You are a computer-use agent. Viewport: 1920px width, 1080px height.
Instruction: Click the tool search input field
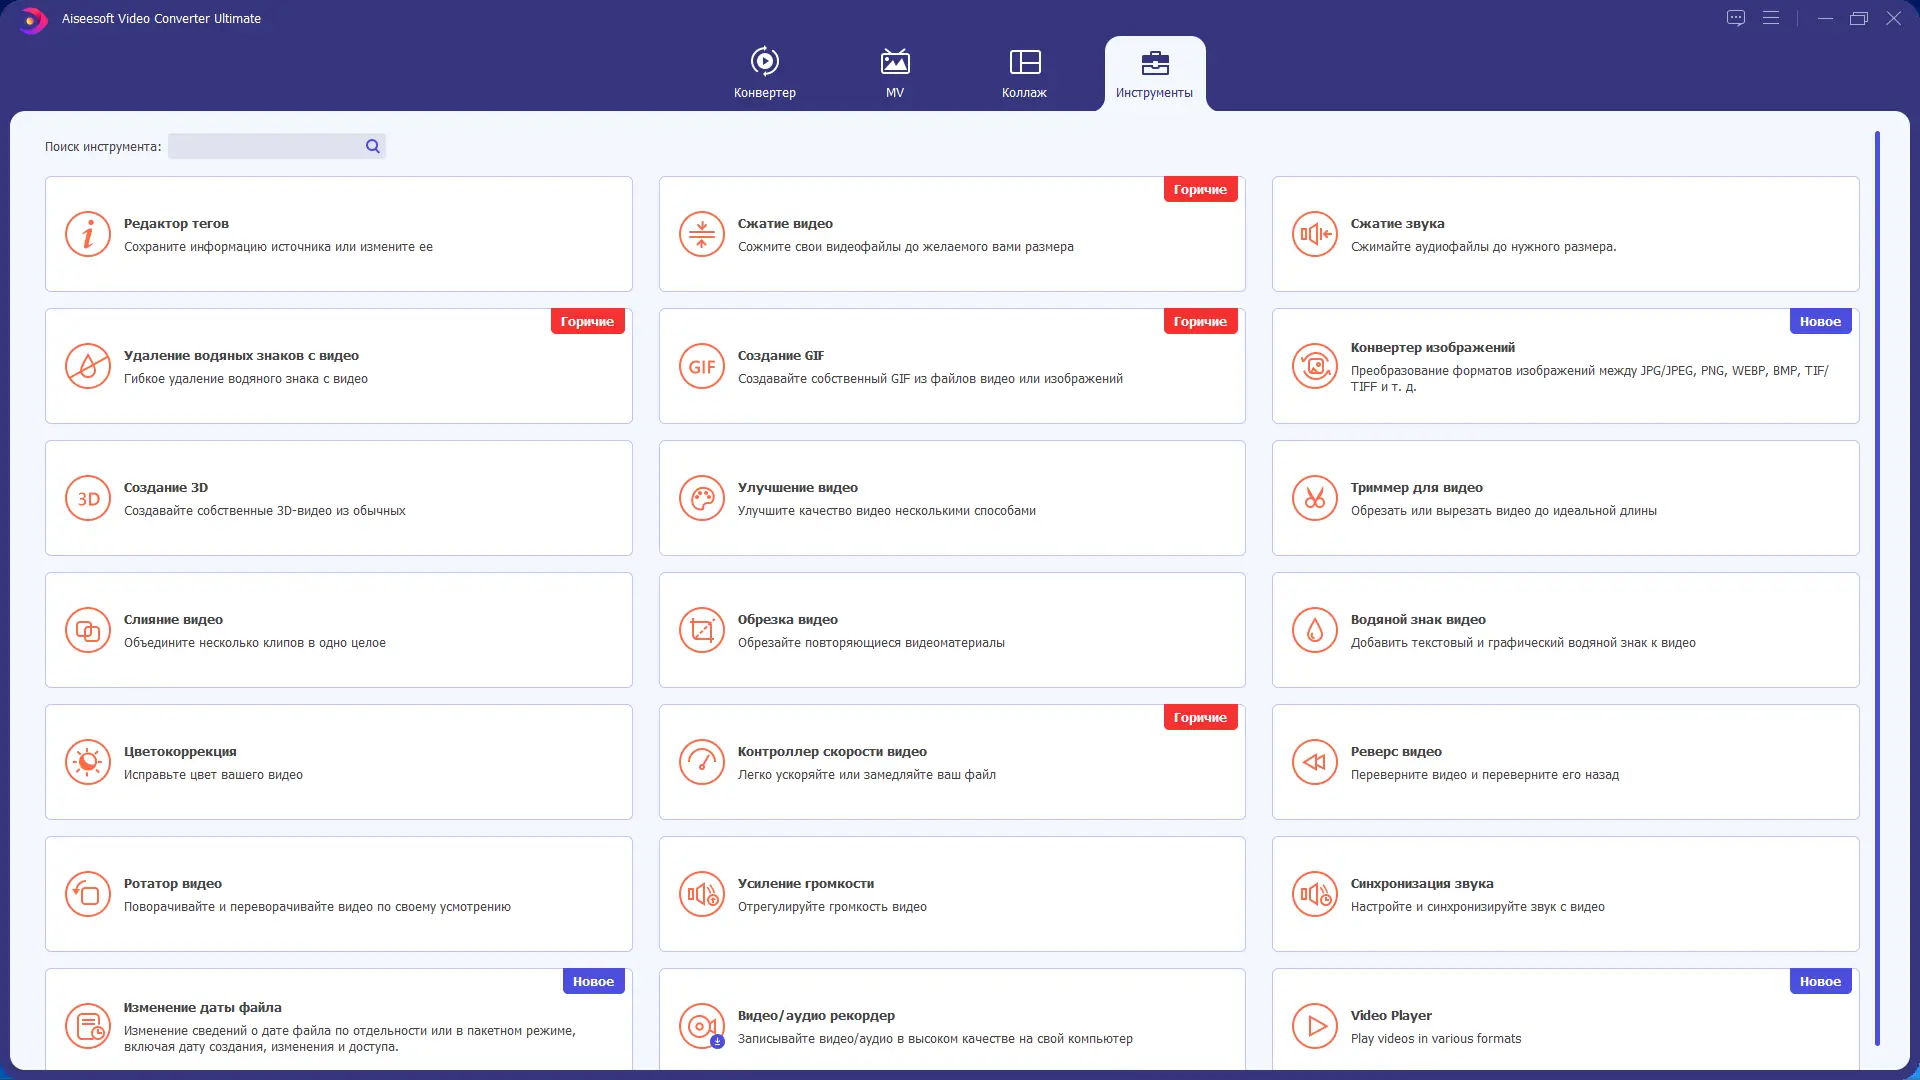click(x=265, y=147)
